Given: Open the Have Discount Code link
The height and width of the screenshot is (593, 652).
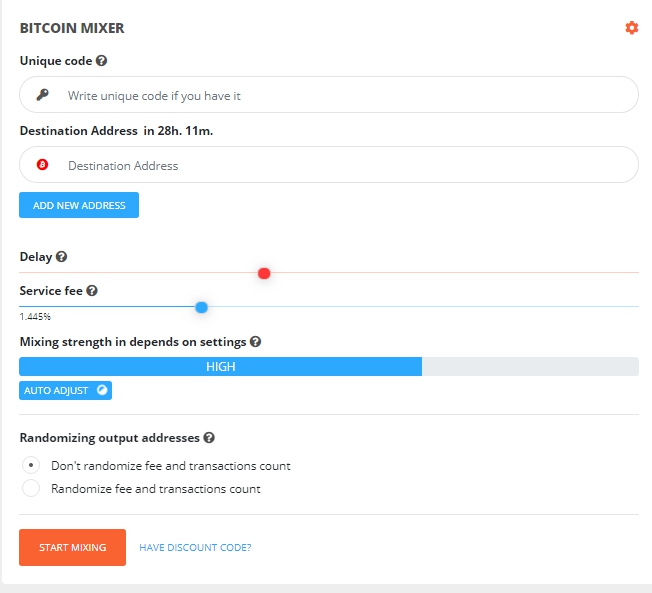Looking at the screenshot, I should pos(195,548).
